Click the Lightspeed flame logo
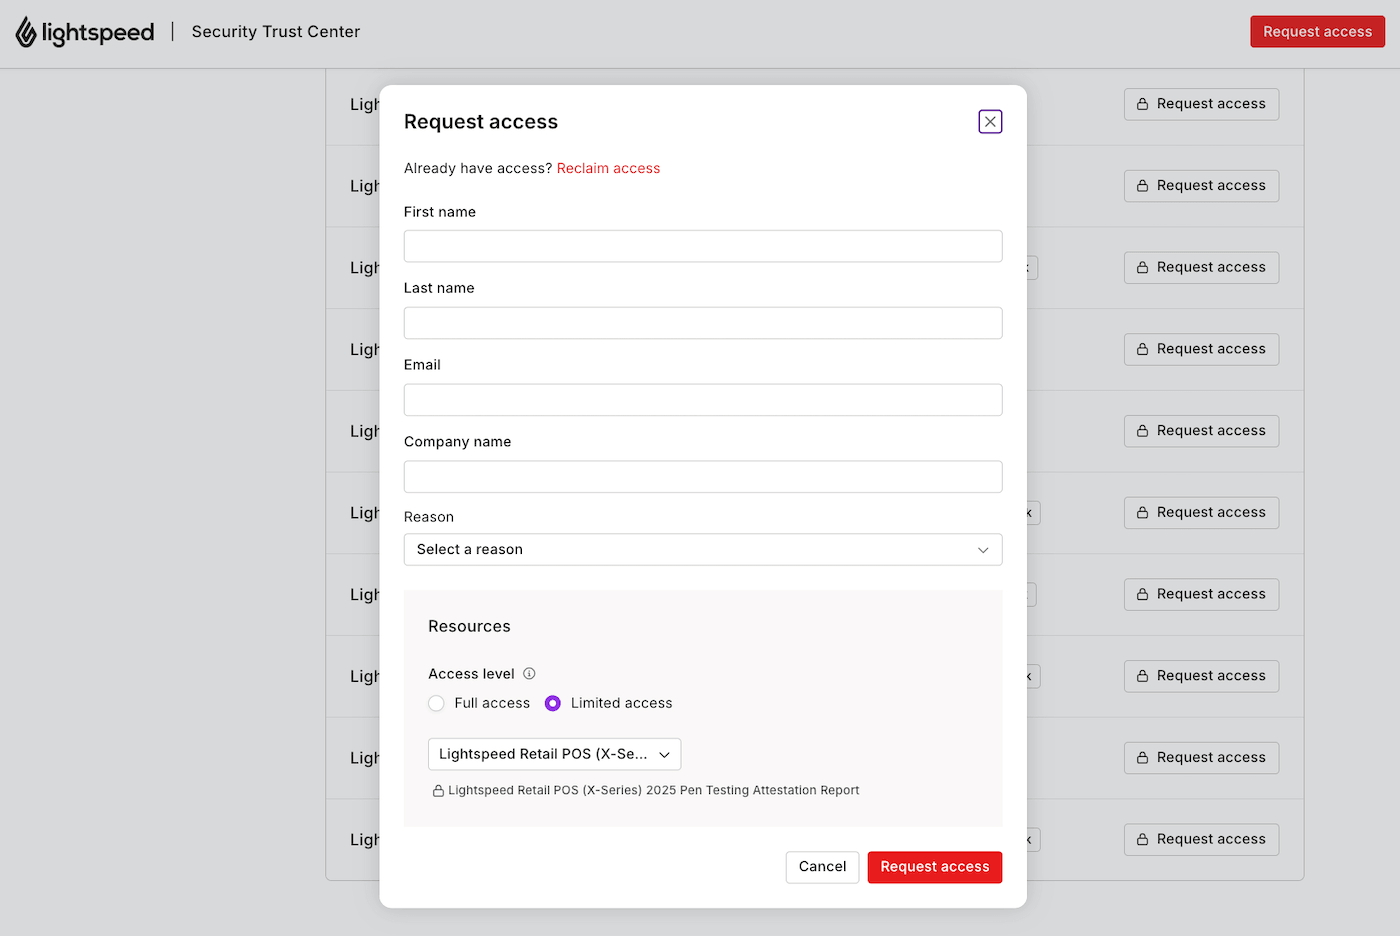Image resolution: width=1400 pixels, height=936 pixels. [x=26, y=32]
